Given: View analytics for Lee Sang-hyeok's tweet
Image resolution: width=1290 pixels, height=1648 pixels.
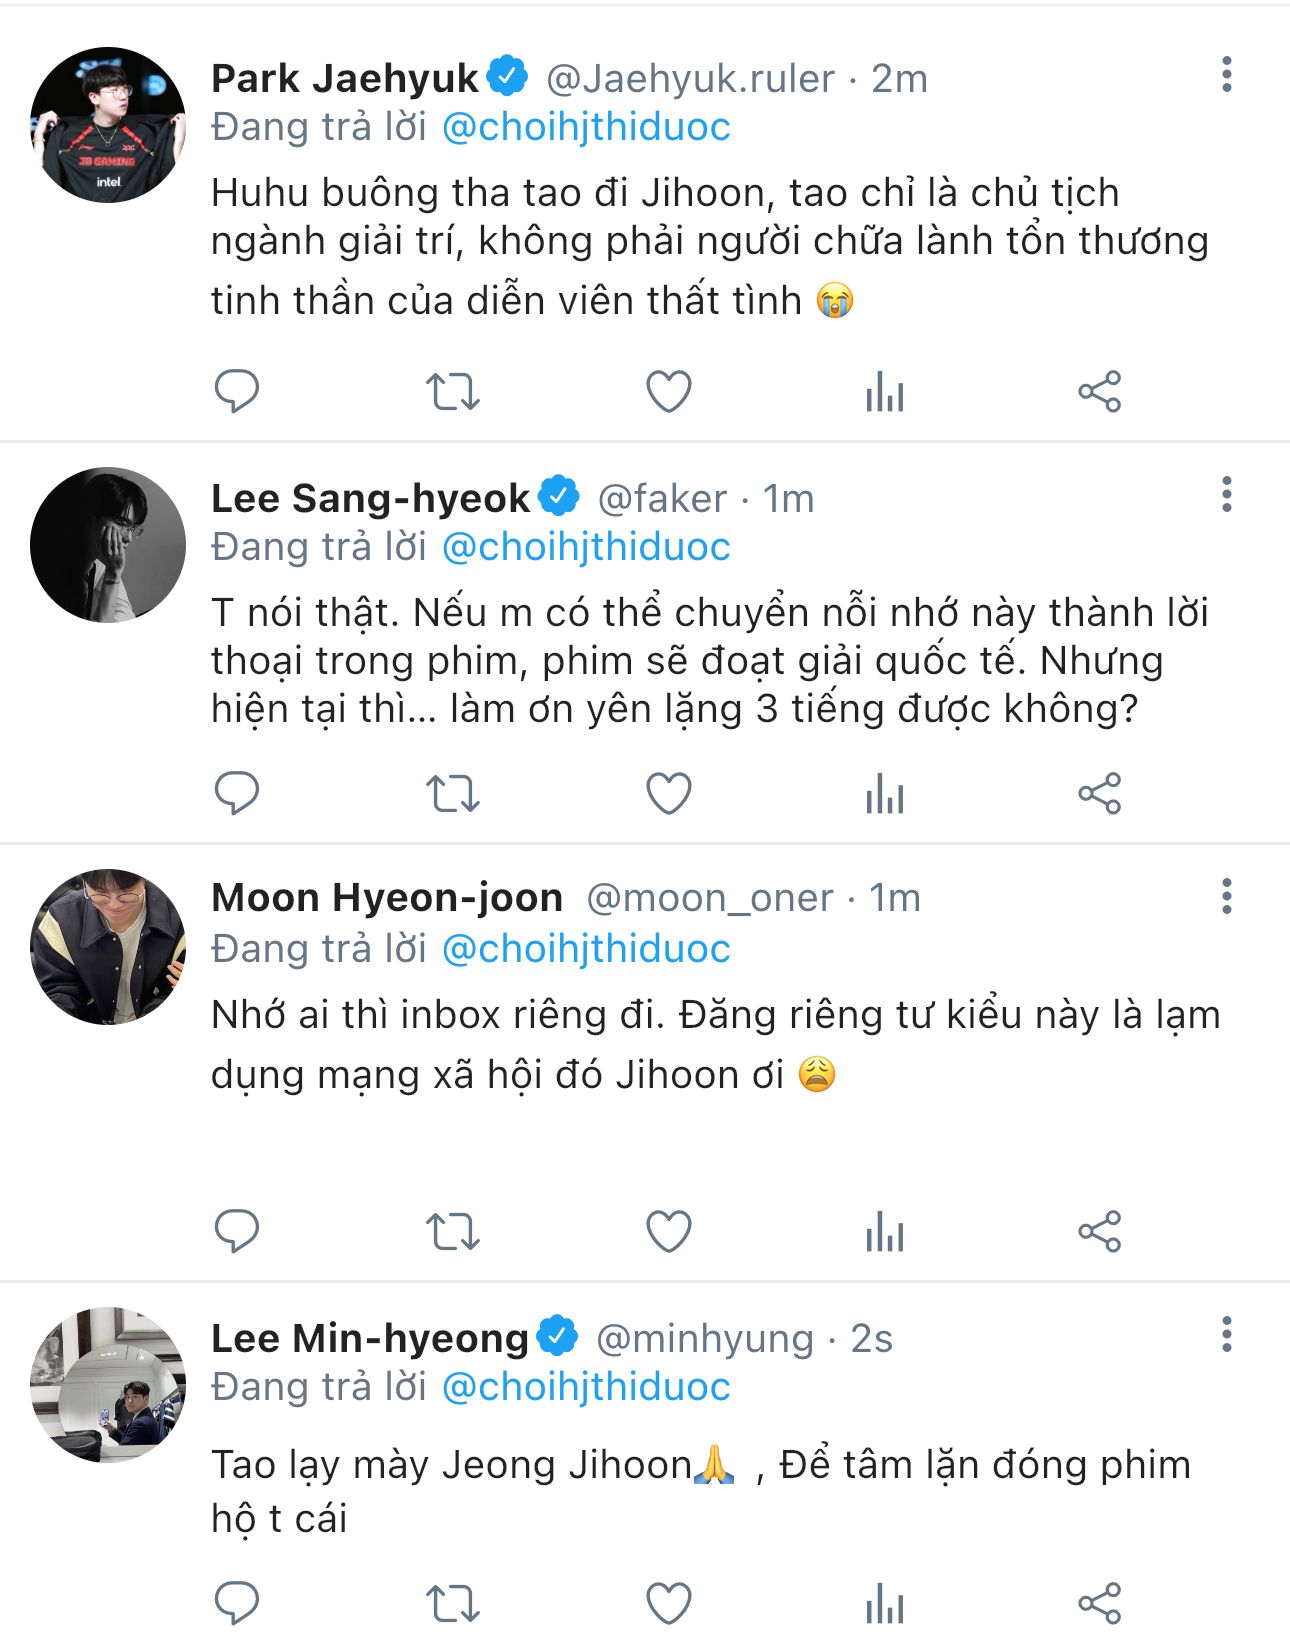Looking at the screenshot, I should [885, 794].
